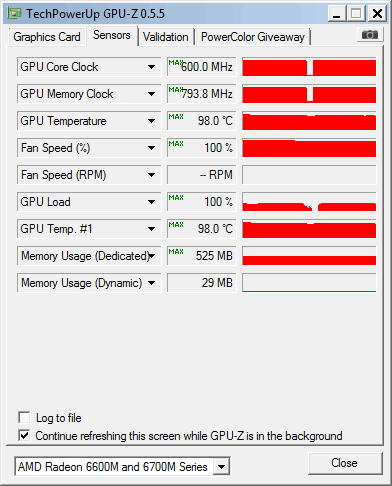Enable the Log to file checkbox
This screenshot has height=486, width=392.
(24, 417)
